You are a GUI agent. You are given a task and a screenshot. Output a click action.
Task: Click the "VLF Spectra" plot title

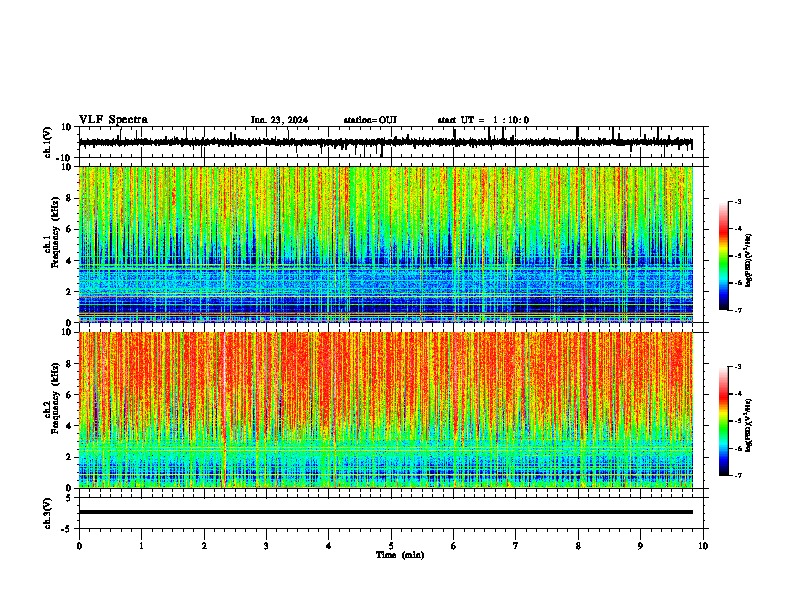[x=113, y=120]
